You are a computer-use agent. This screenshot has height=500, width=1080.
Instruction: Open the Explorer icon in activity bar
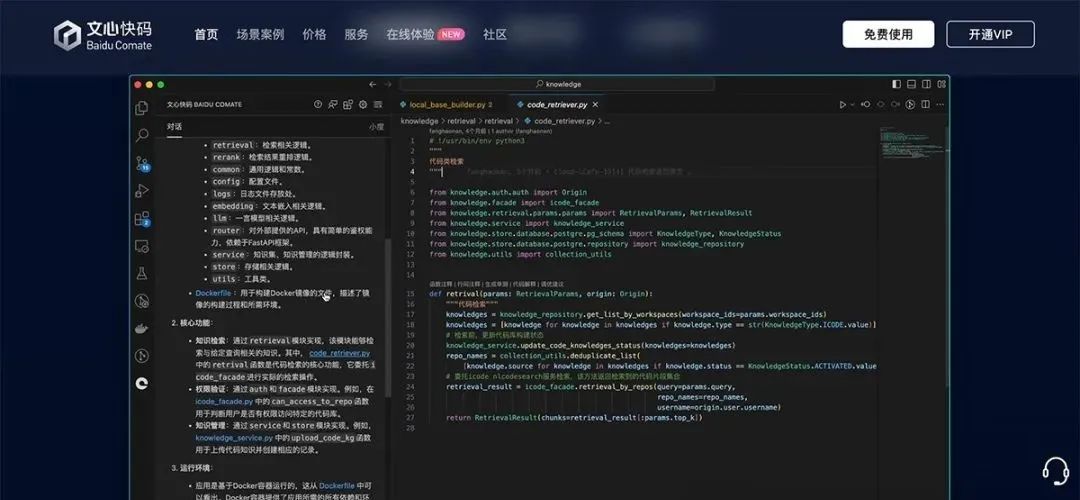142,108
